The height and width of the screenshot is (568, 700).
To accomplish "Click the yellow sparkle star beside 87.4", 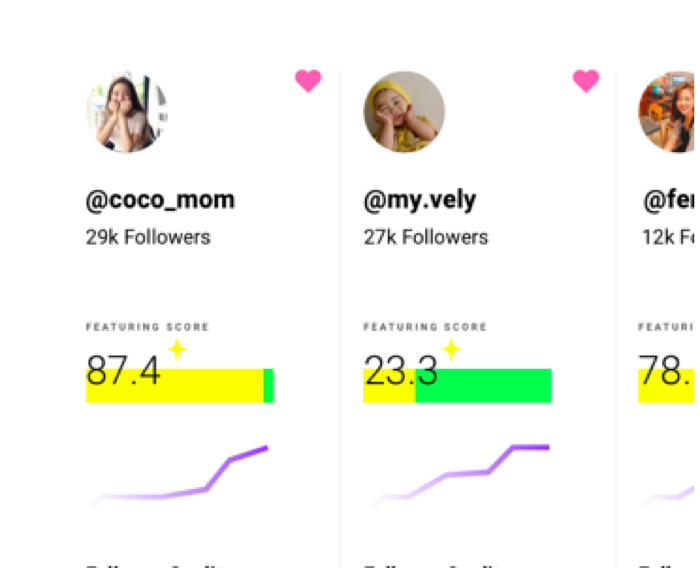I will [177, 349].
